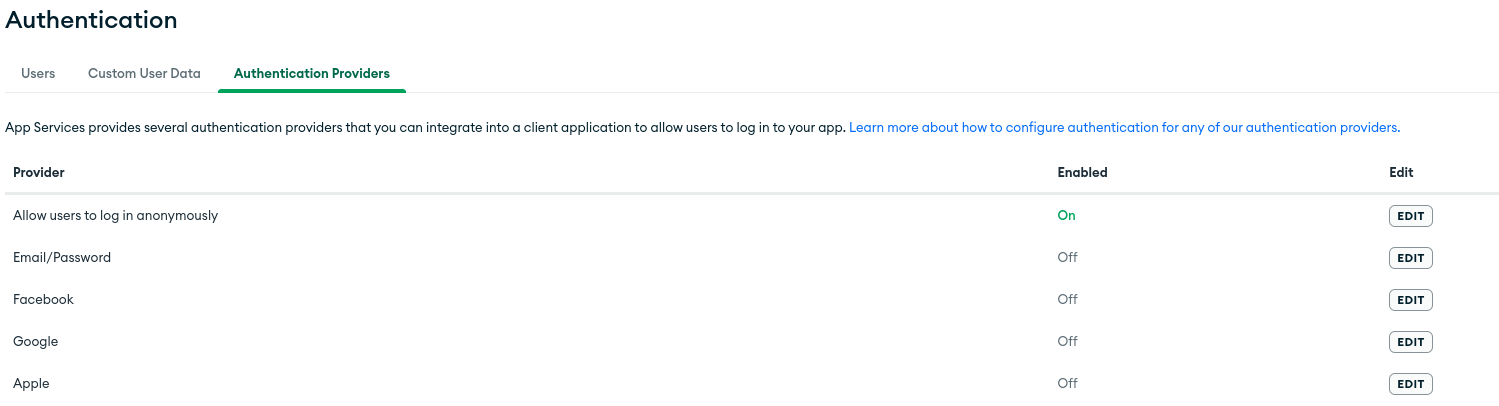Edit the Facebook authentication provider
The height and width of the screenshot is (406, 1499).
tap(1410, 300)
